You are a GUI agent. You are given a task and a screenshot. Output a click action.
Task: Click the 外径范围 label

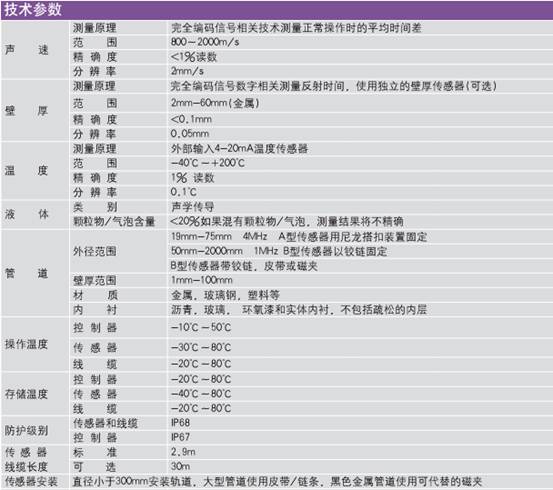(95, 251)
